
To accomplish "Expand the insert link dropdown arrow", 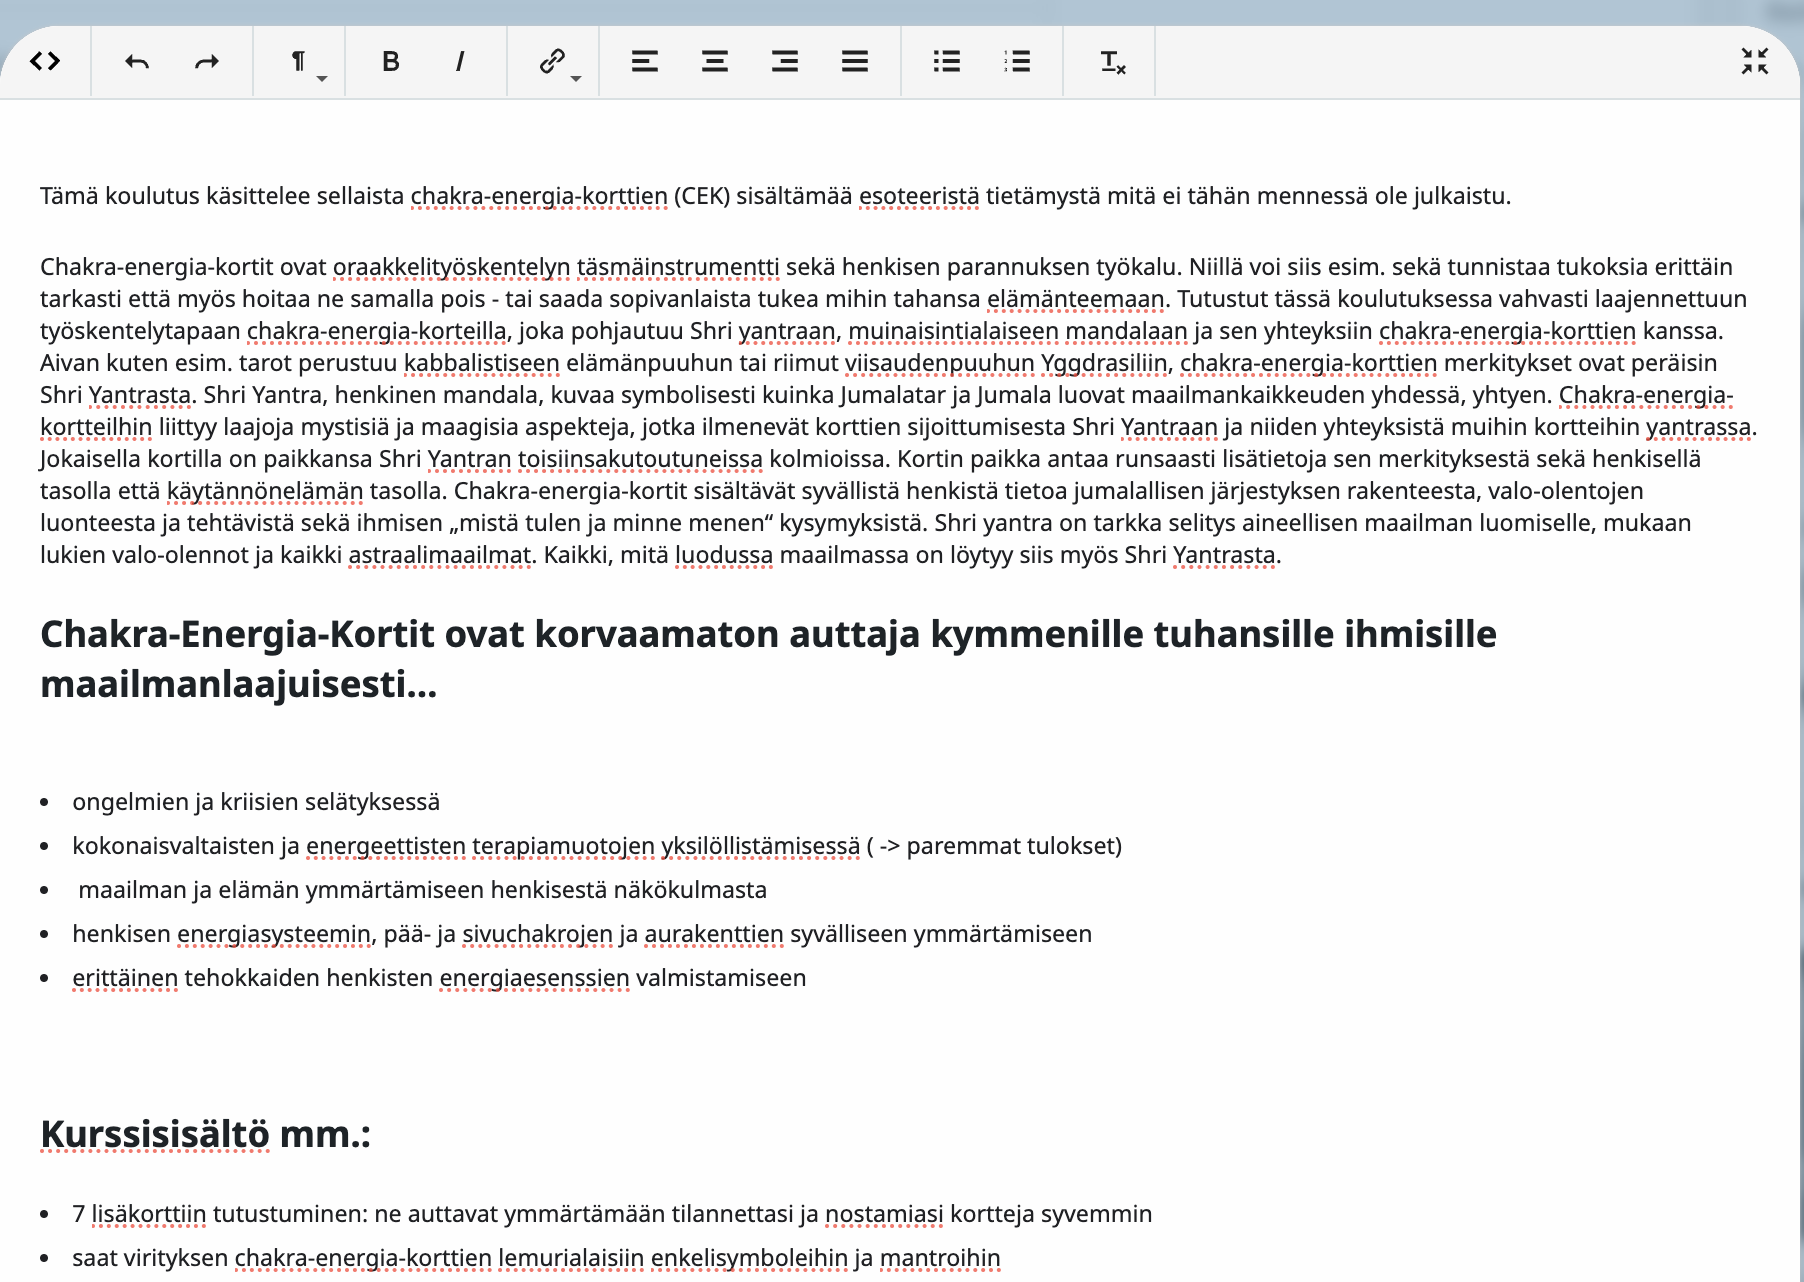I will tap(577, 78).
